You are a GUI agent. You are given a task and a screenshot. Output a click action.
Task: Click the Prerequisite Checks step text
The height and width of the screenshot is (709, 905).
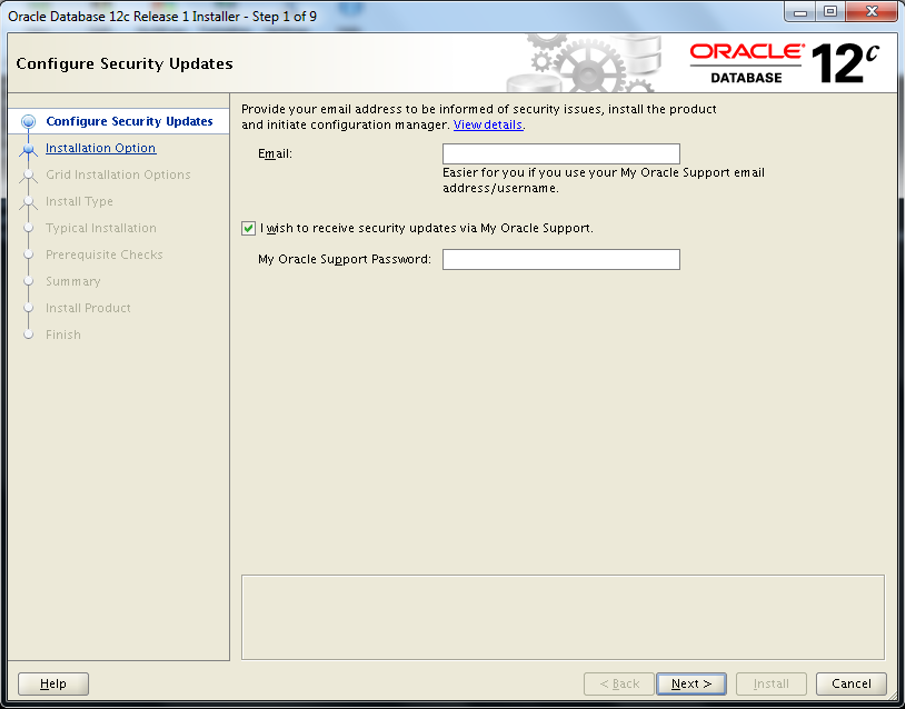tap(104, 255)
